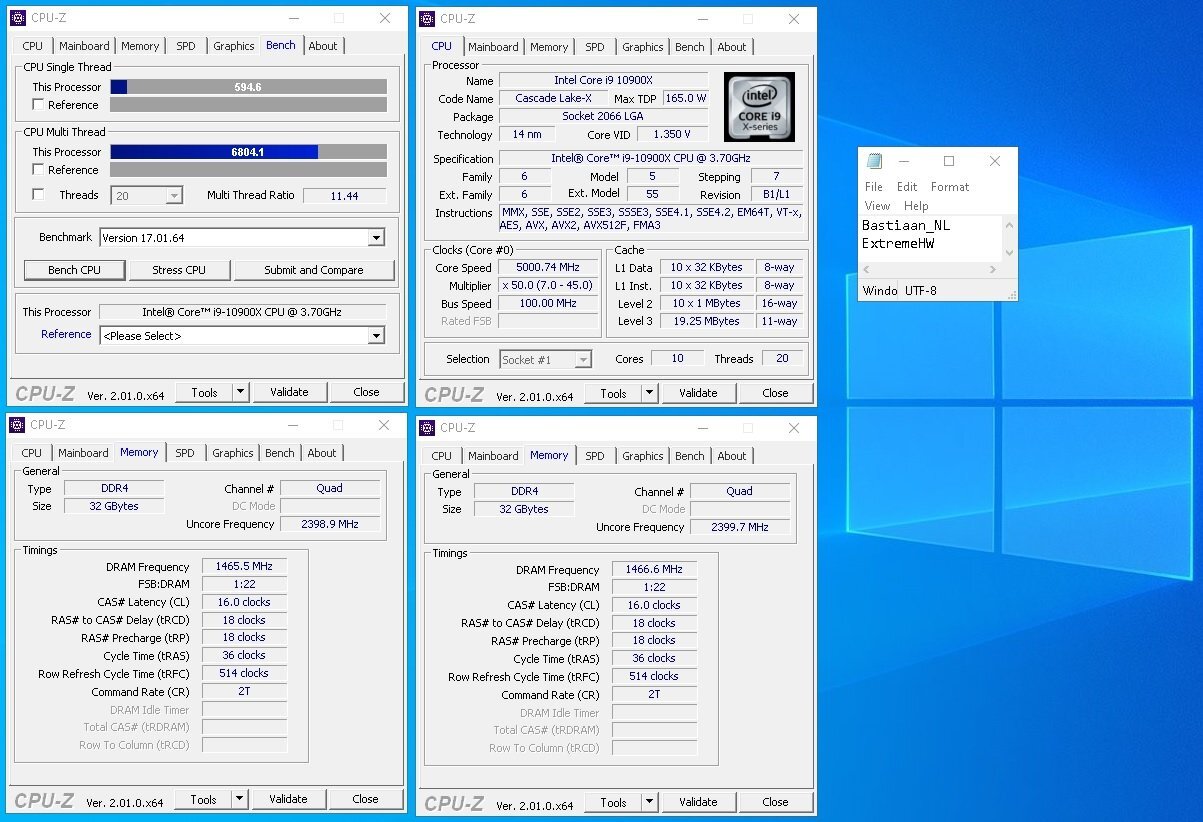Click Notepad's horizontal scrollbar right arrow
Image resolution: width=1203 pixels, height=822 pixels.
click(x=995, y=270)
